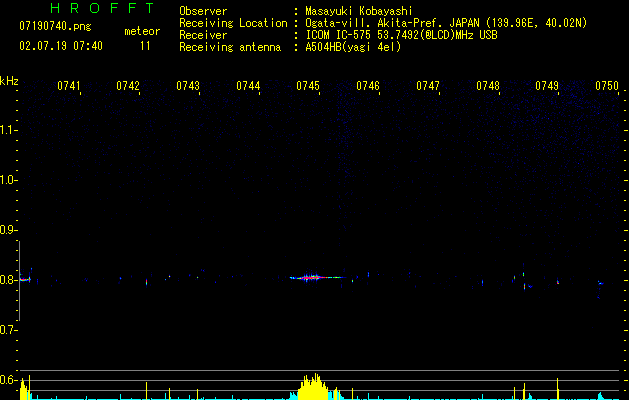Click the yellow intensity peak below 0745

point(315,386)
